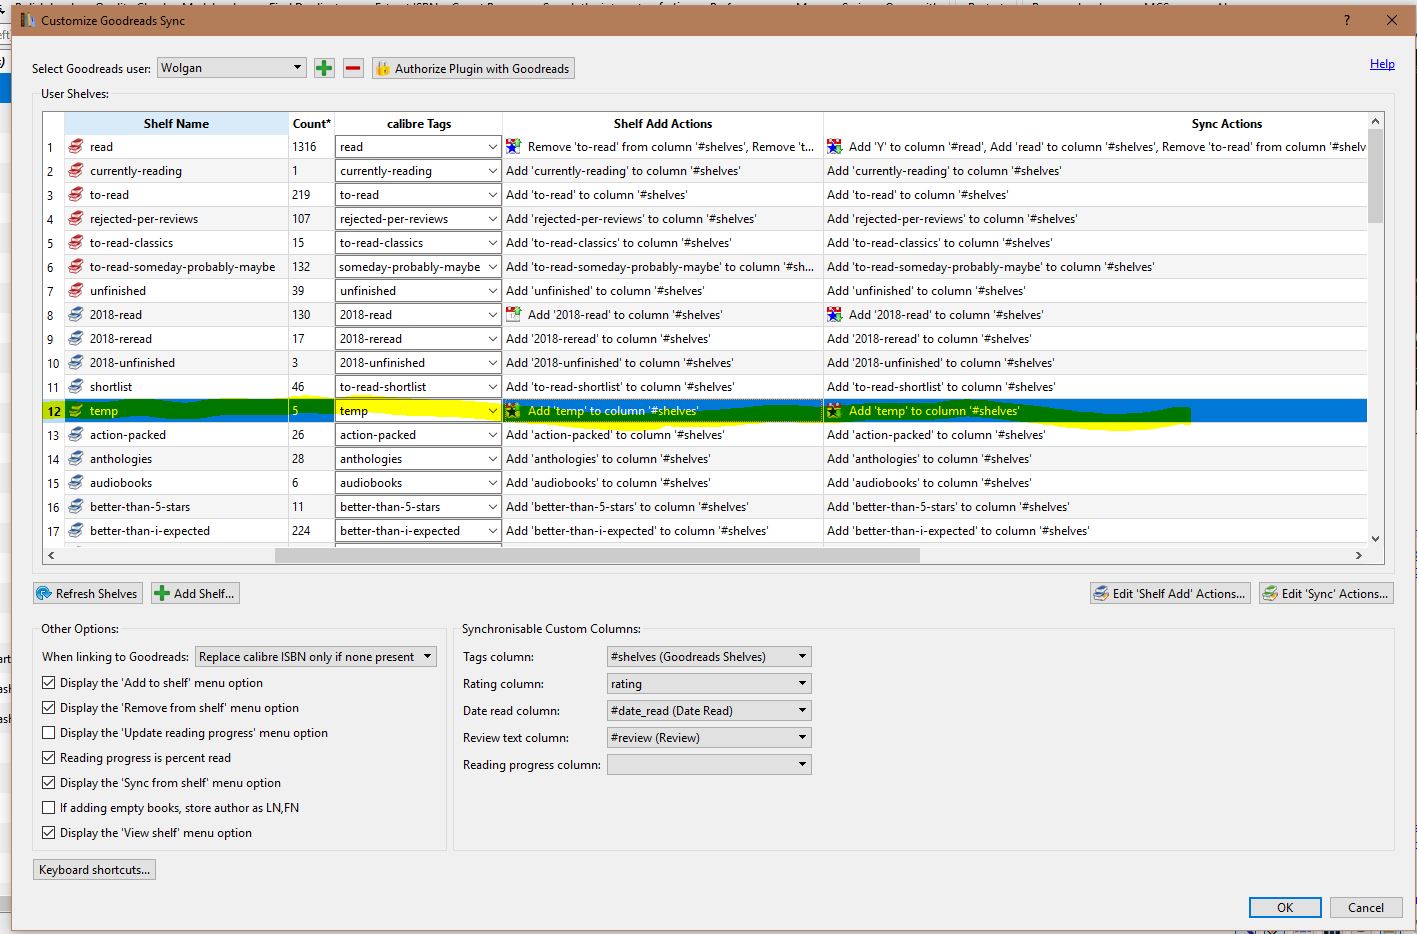Click the shelf icon next to 'to-read'

pos(76,195)
